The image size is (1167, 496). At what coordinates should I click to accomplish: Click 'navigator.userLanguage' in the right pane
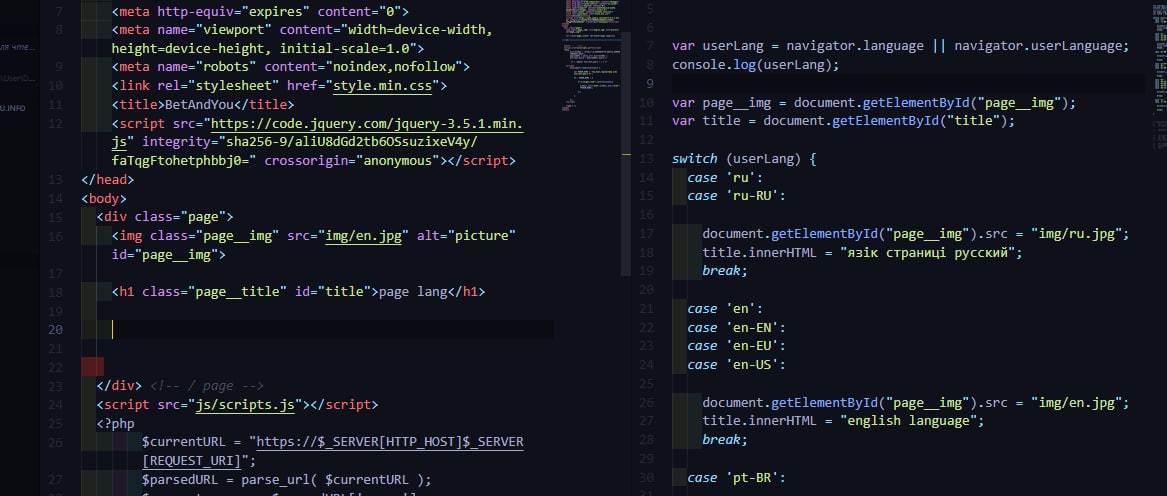coord(1038,45)
